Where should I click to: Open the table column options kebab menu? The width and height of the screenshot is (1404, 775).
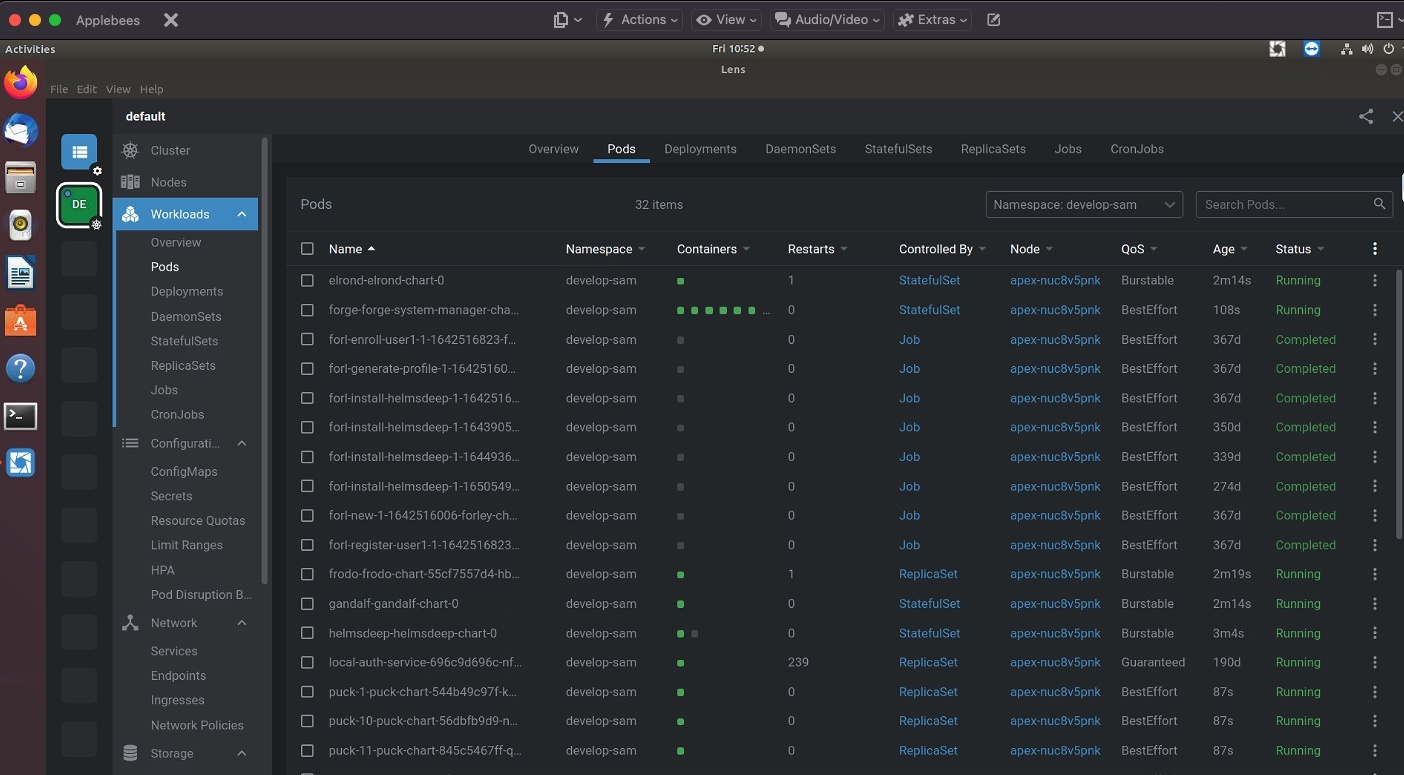(x=1375, y=249)
